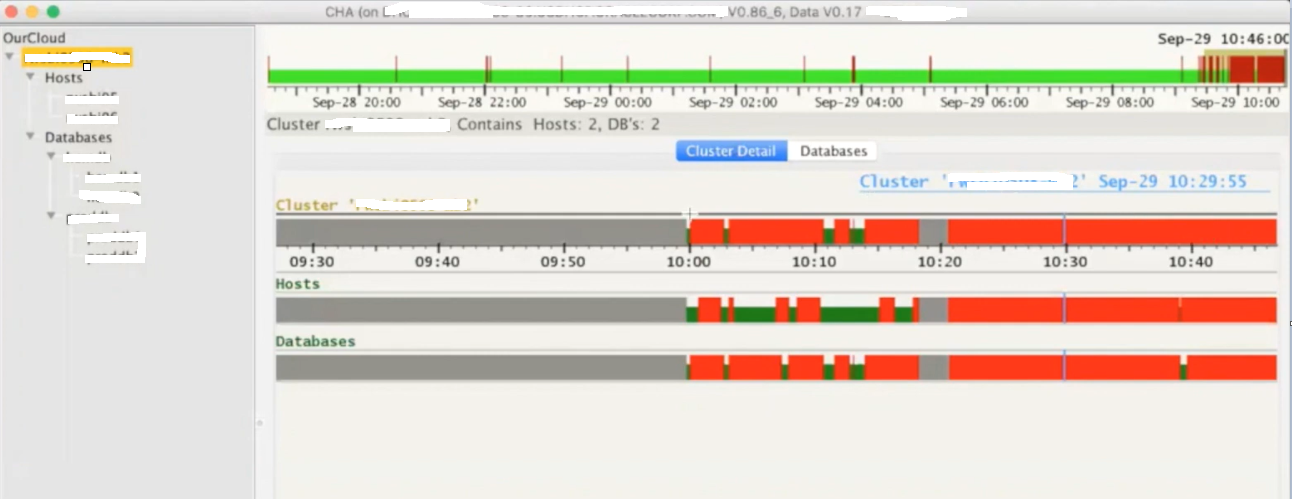Screen dimensions: 1292x499
Task: Switch to the Cluster Detail tab
Action: (x=732, y=151)
